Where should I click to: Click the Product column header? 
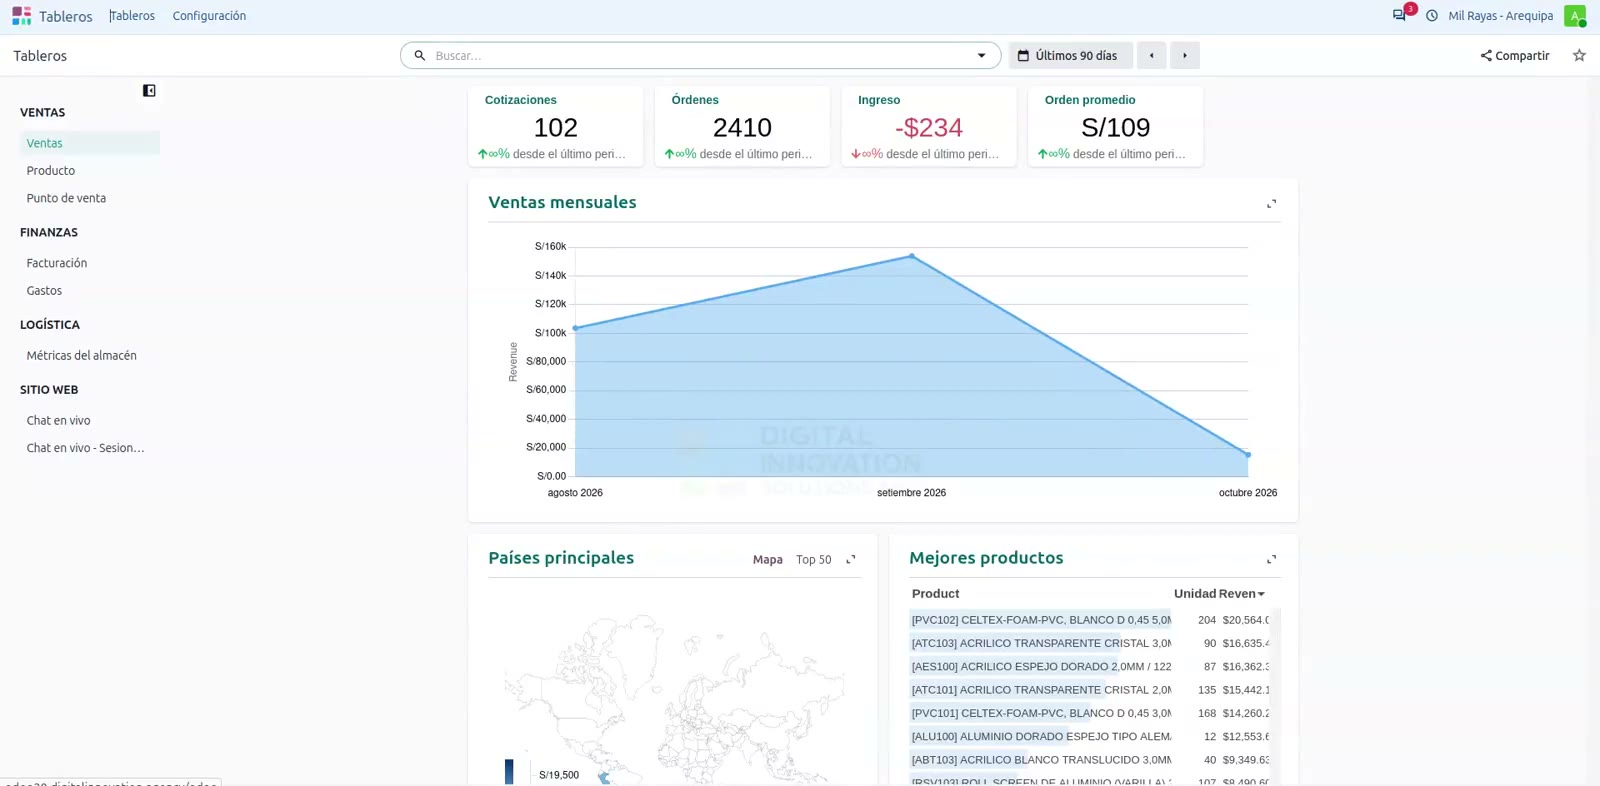(935, 594)
